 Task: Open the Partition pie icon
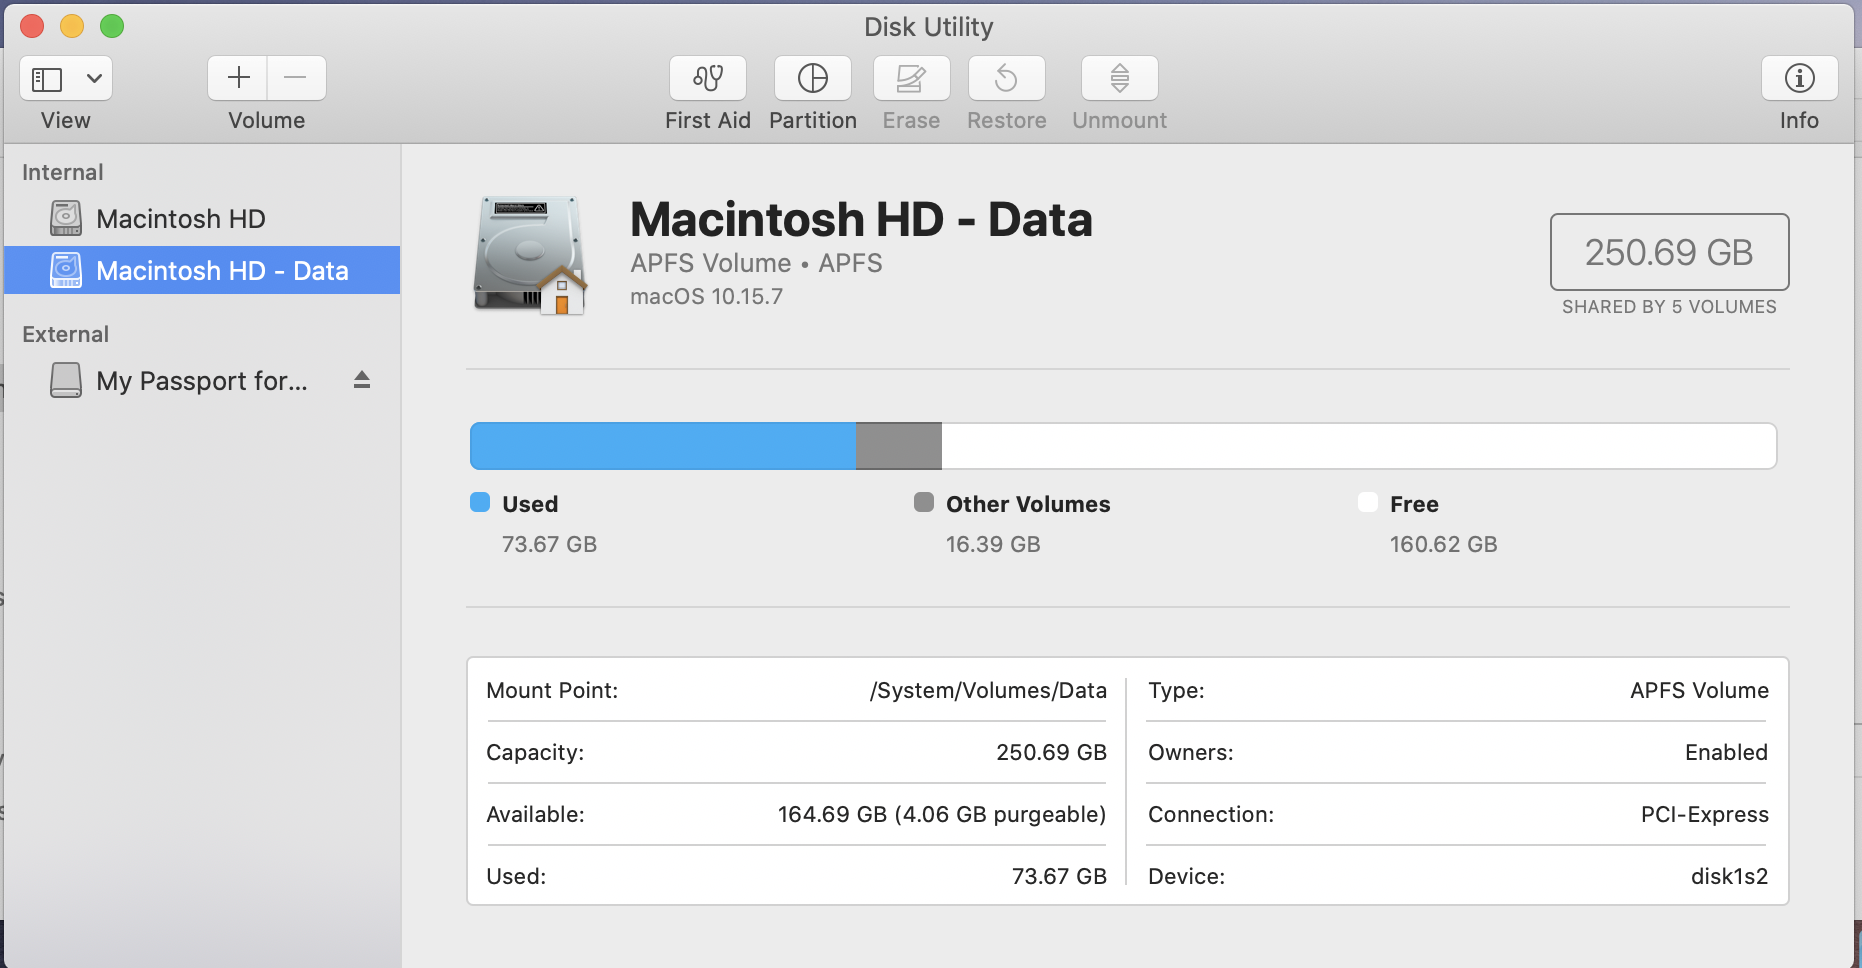click(x=813, y=78)
